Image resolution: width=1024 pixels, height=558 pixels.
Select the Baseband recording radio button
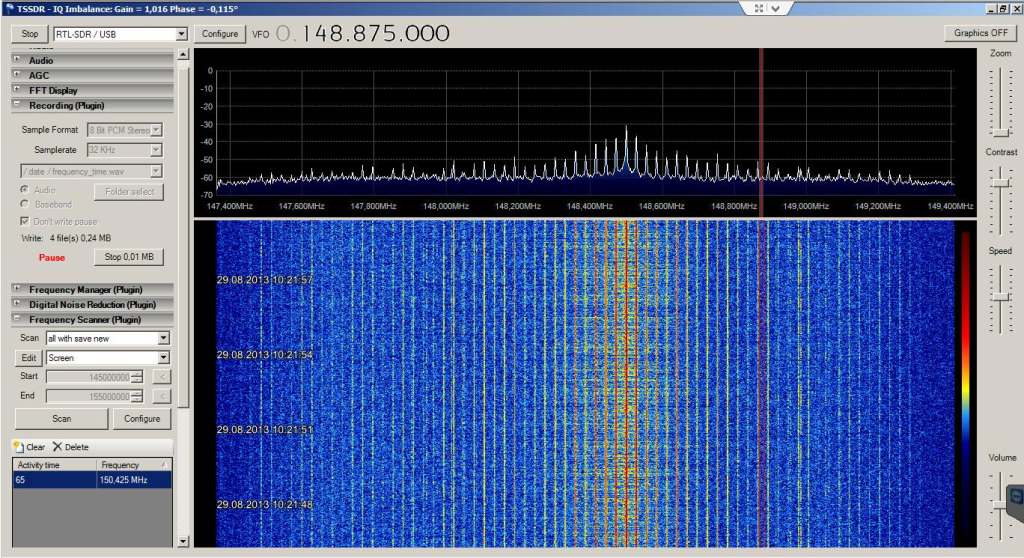pos(24,205)
